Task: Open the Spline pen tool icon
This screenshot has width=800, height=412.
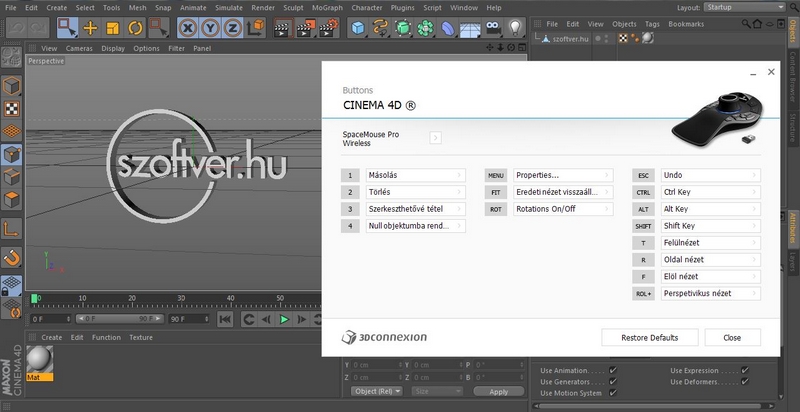Action: [x=381, y=28]
